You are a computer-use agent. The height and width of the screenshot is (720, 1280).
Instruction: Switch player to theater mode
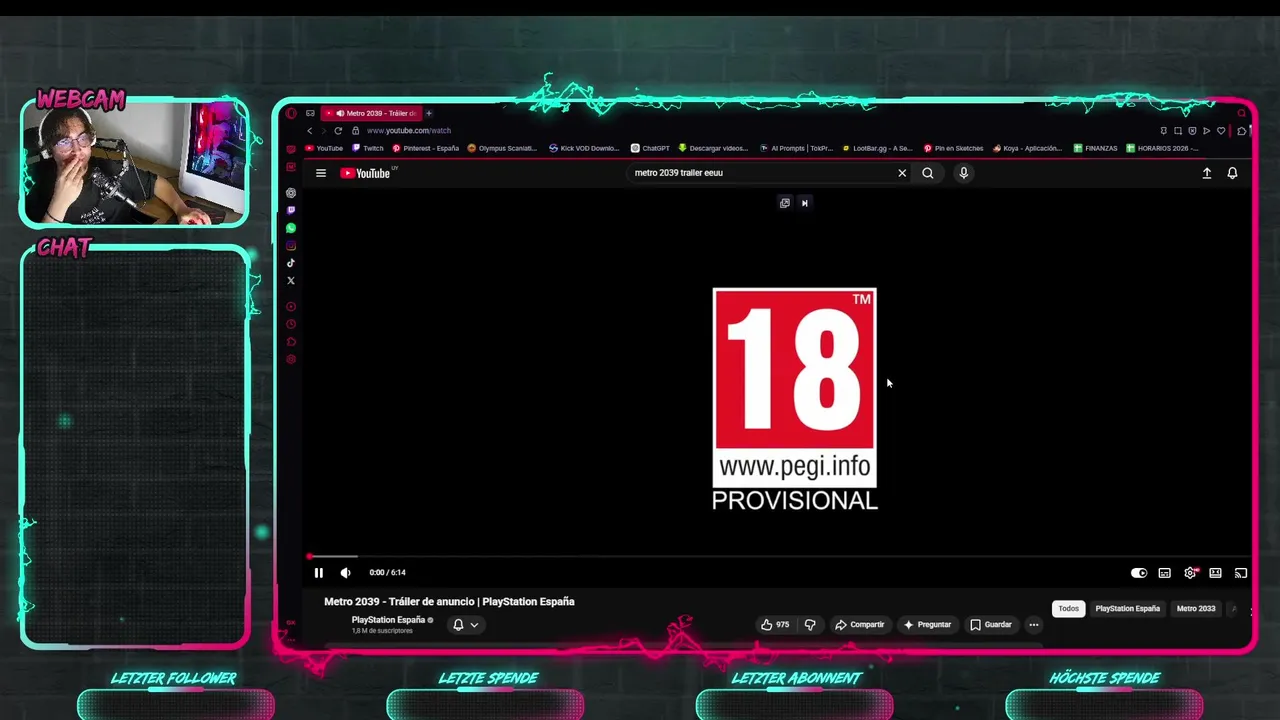(x=1215, y=573)
